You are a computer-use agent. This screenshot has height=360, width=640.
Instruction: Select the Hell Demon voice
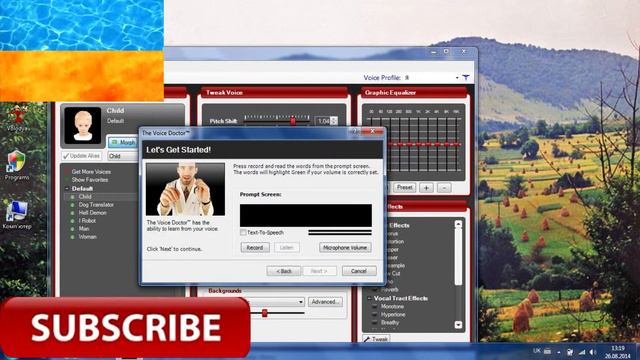tap(92, 213)
